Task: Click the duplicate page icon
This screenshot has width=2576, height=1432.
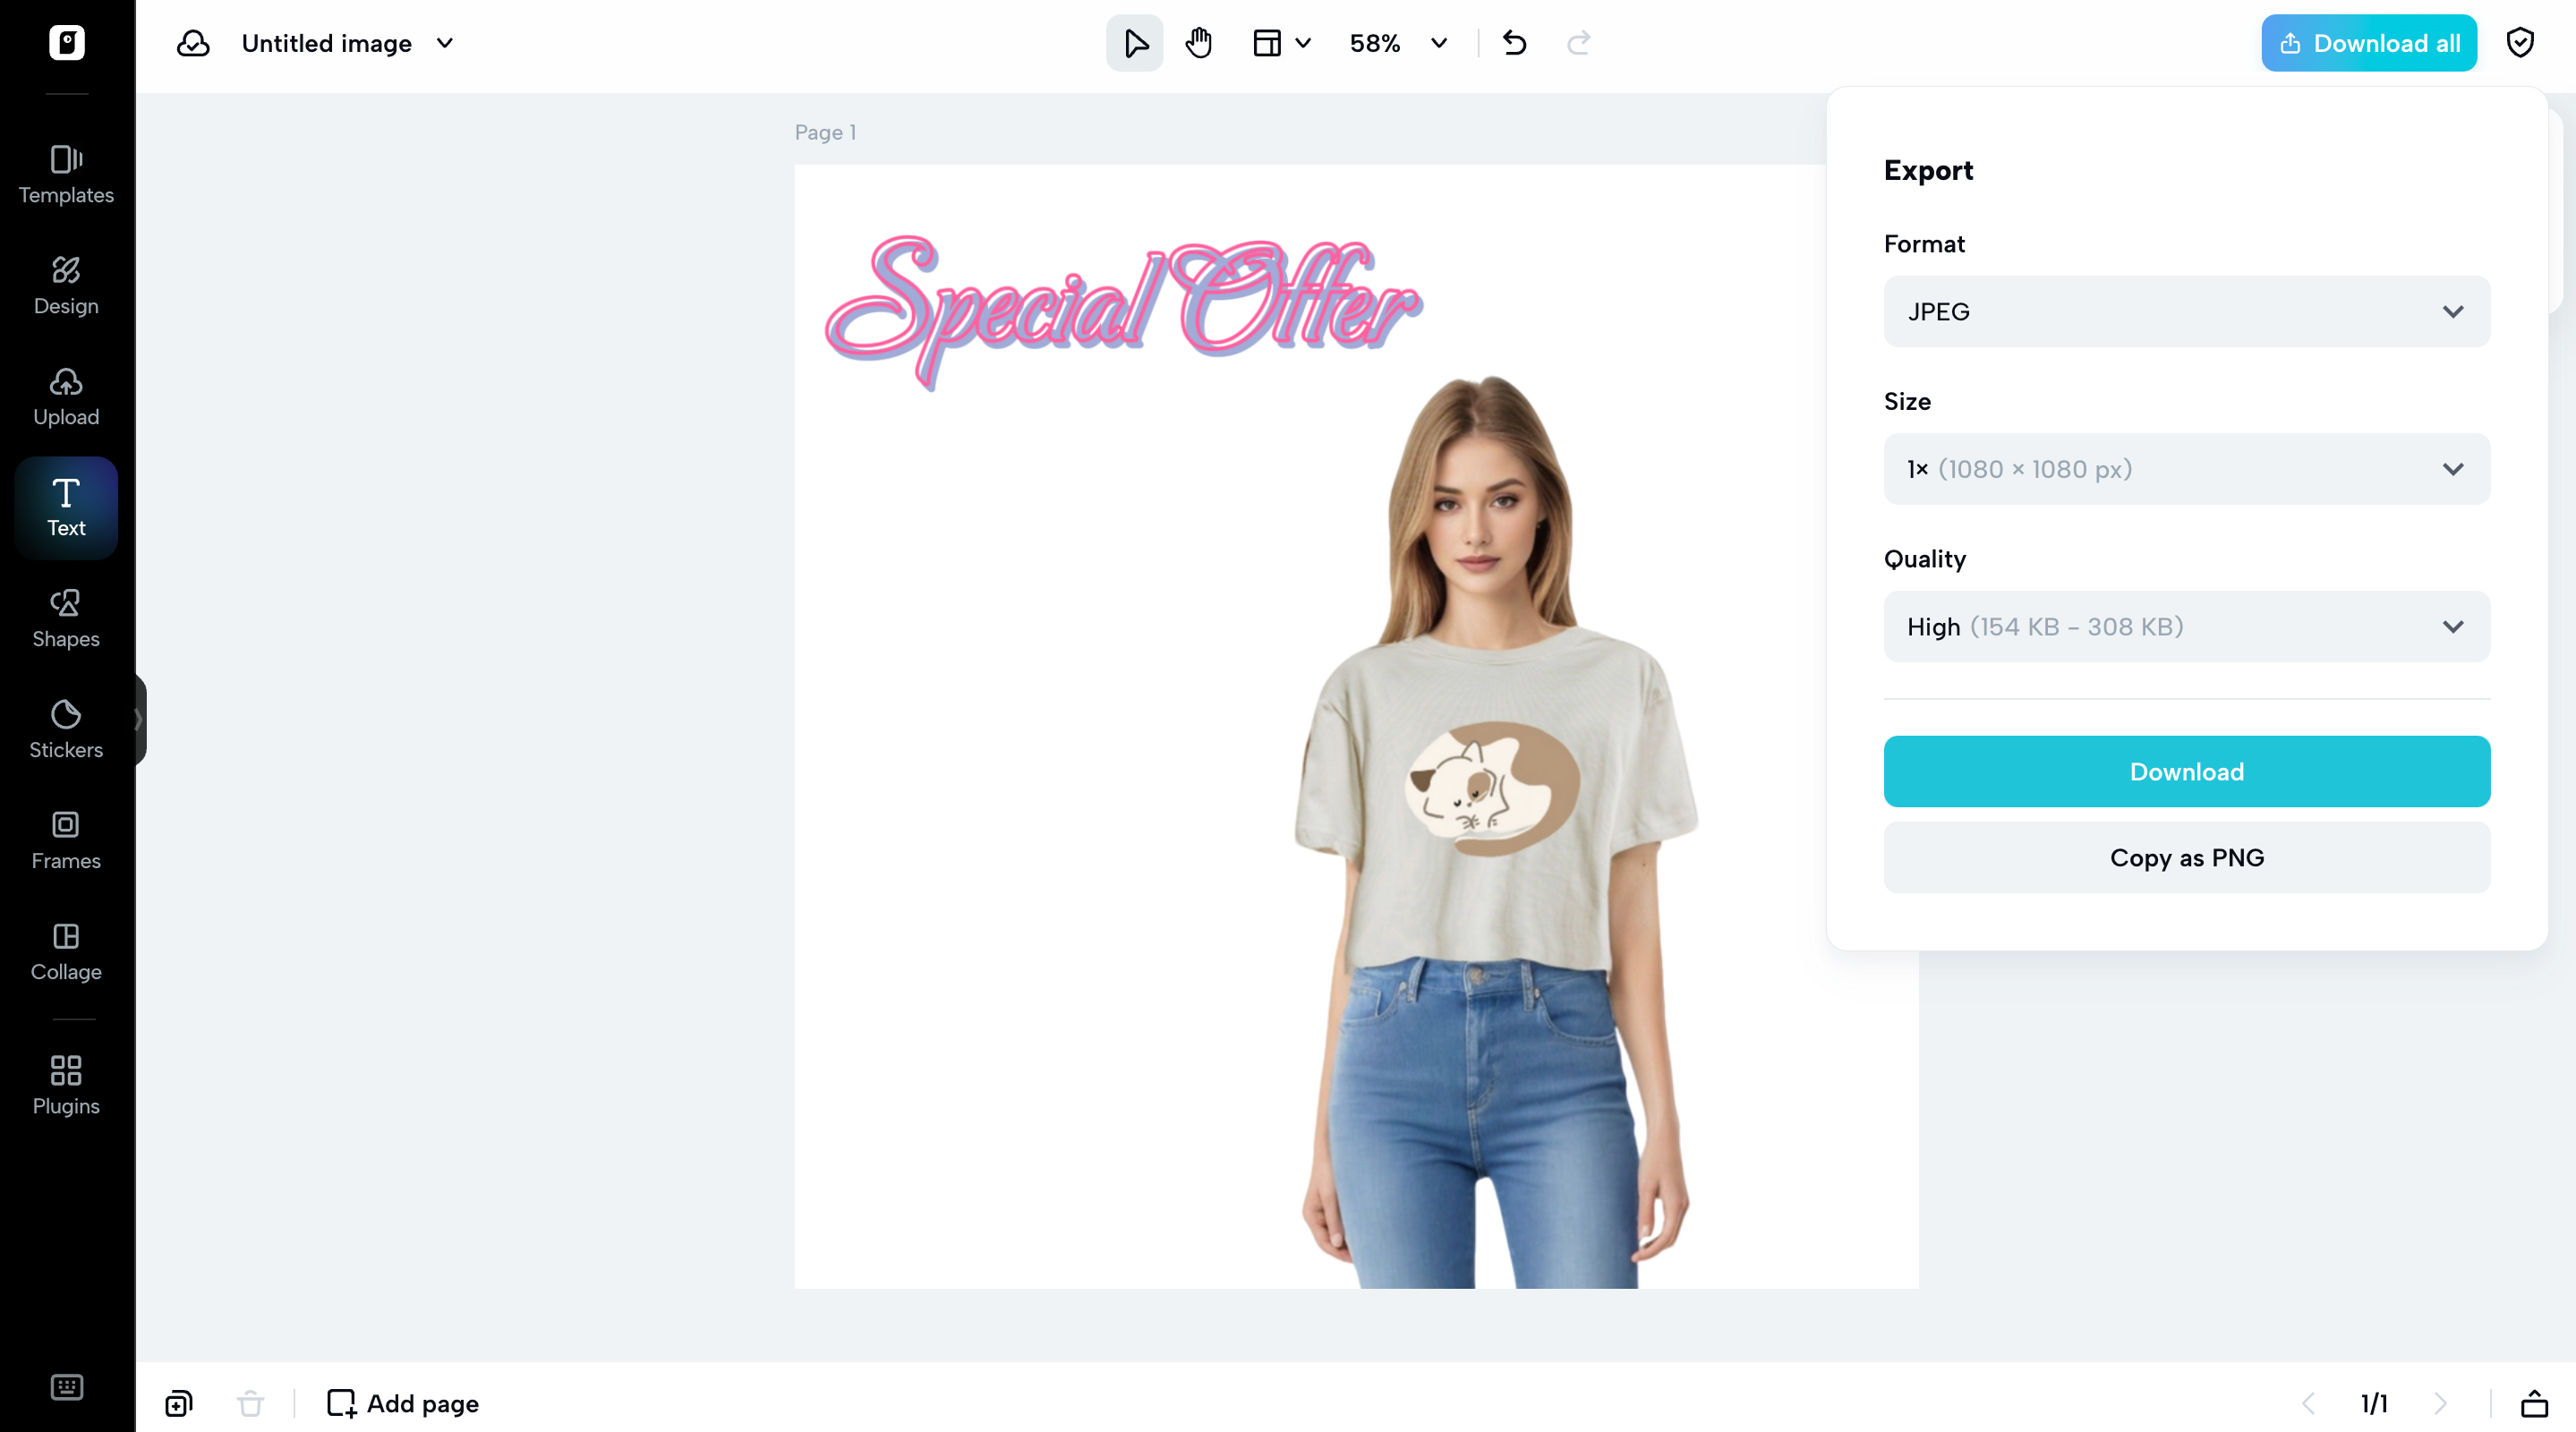Action: [179, 1403]
